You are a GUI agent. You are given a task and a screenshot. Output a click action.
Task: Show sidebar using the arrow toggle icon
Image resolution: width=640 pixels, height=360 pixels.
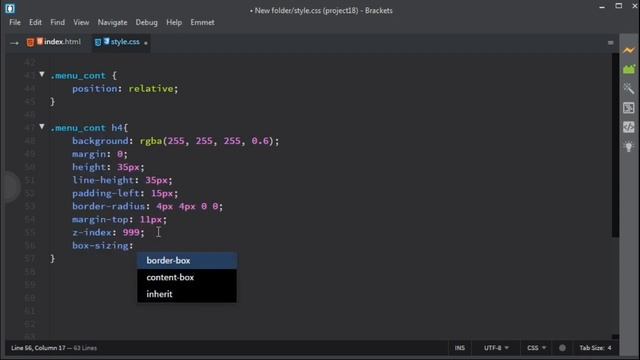14,42
